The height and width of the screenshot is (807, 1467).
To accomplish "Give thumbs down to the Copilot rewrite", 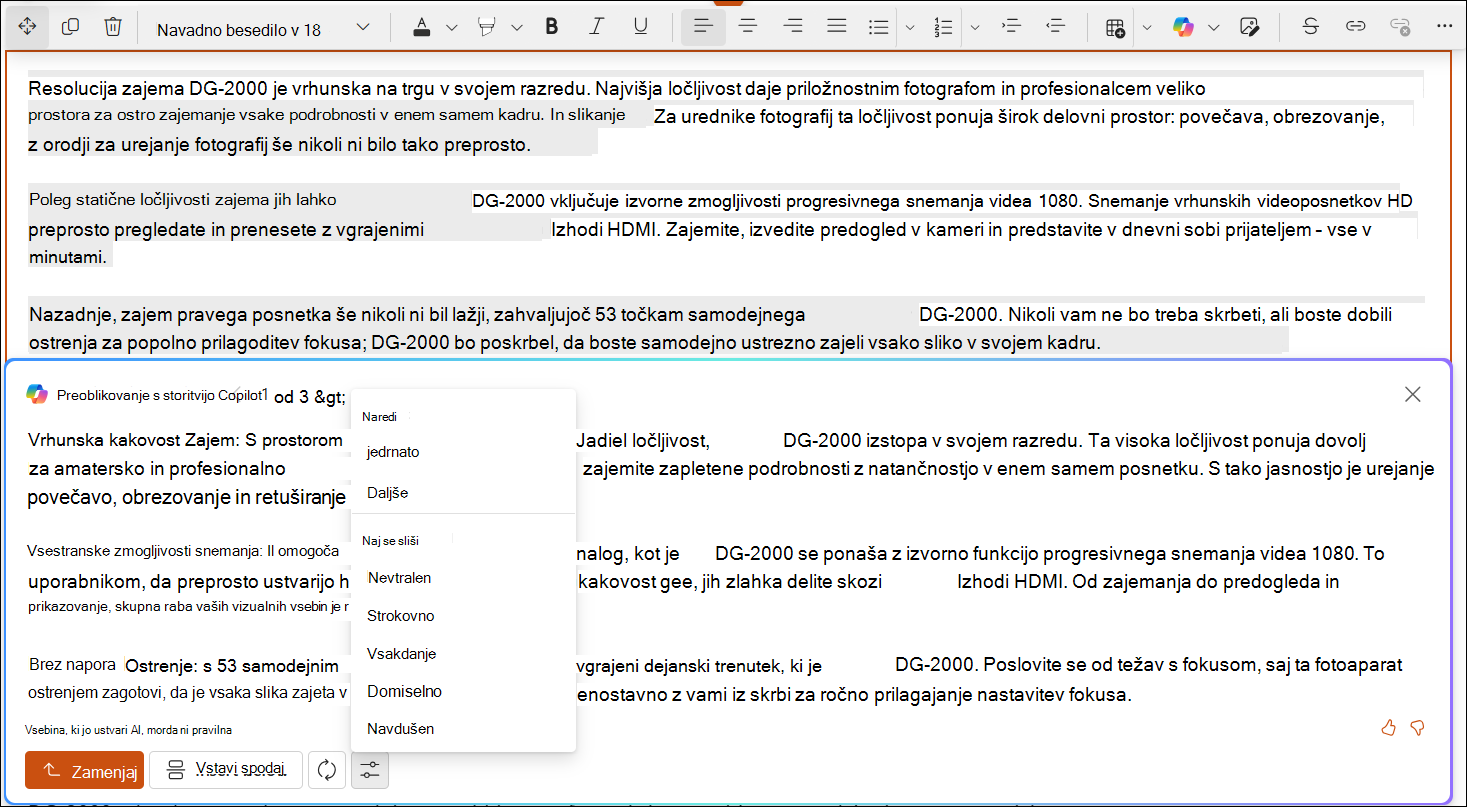I will click(1417, 728).
